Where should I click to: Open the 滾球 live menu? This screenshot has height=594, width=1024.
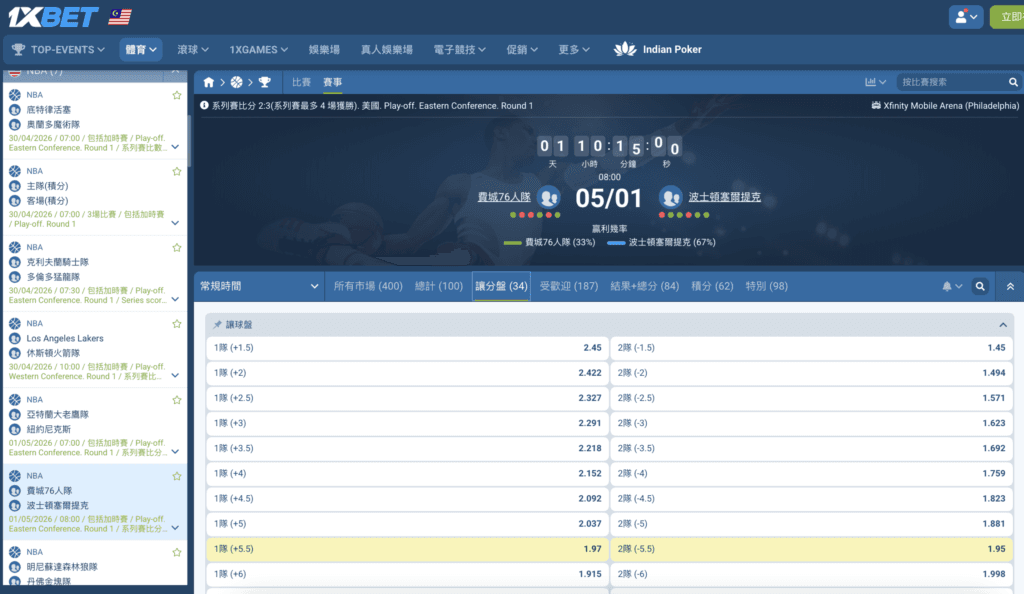click(193, 50)
